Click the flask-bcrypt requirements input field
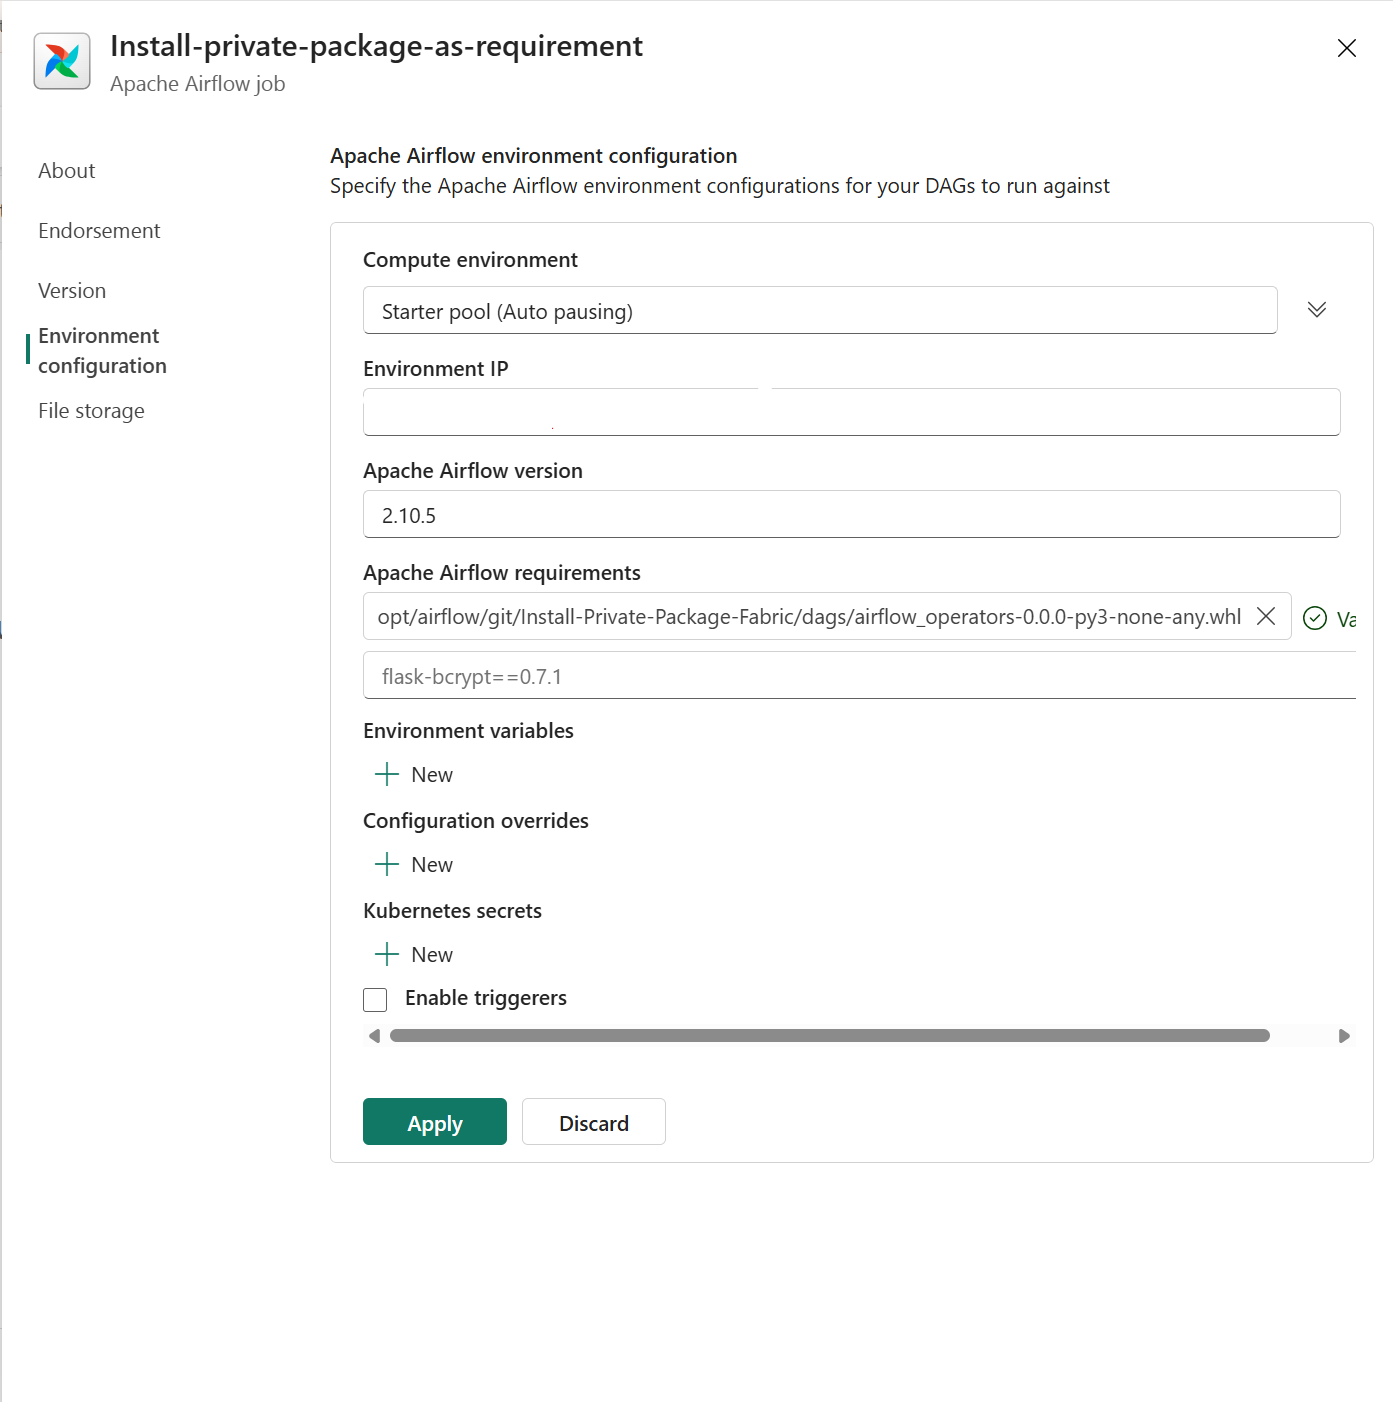The width and height of the screenshot is (1393, 1402). [x=859, y=676]
